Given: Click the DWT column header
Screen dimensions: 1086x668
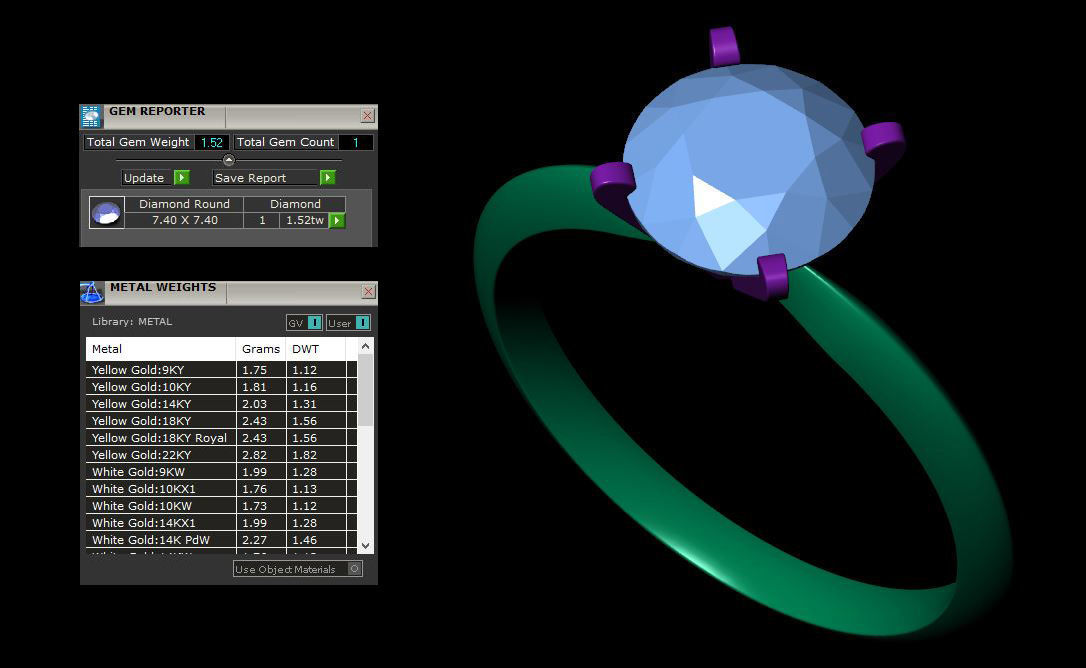Looking at the screenshot, I should click(x=316, y=349).
